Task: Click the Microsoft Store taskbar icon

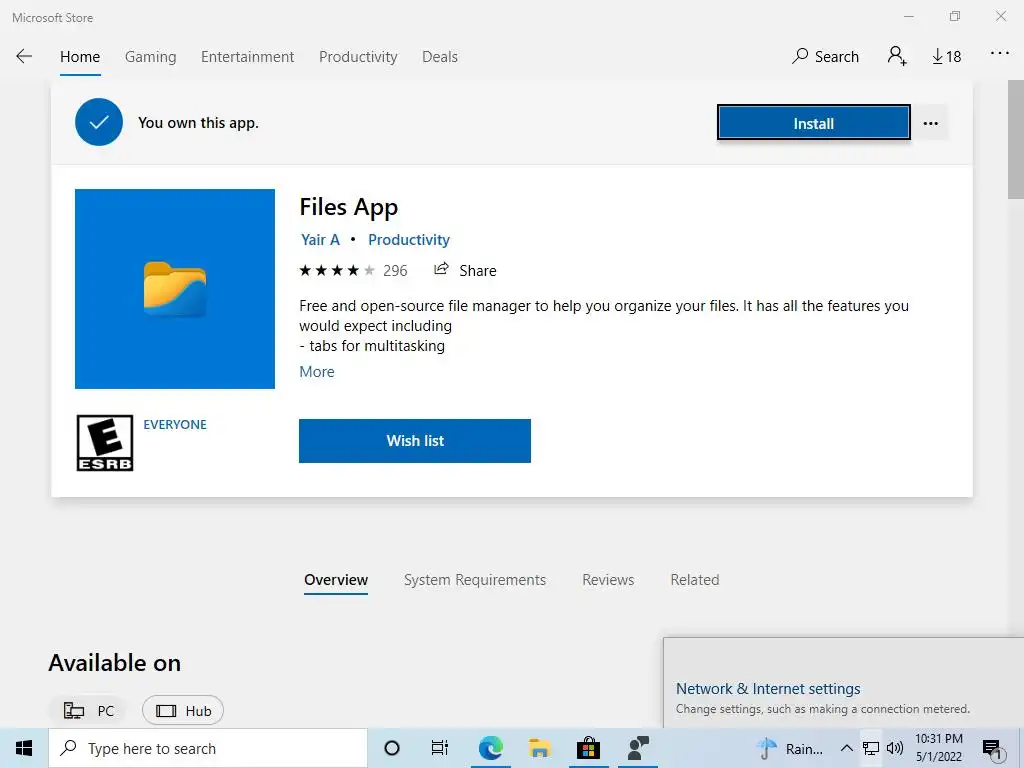Action: click(588, 748)
